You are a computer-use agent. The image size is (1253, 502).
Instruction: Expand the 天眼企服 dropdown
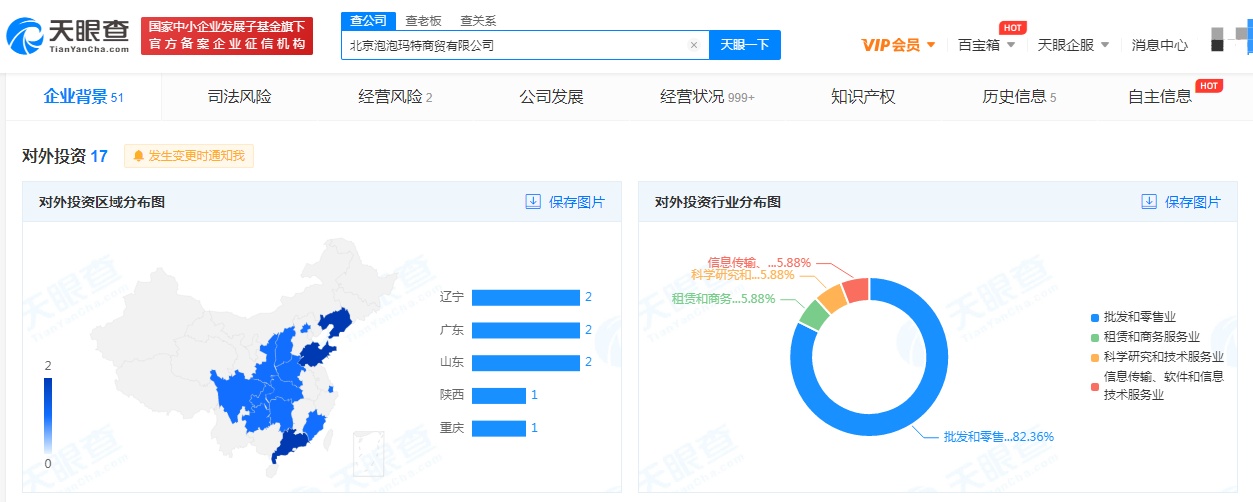coord(1073,45)
